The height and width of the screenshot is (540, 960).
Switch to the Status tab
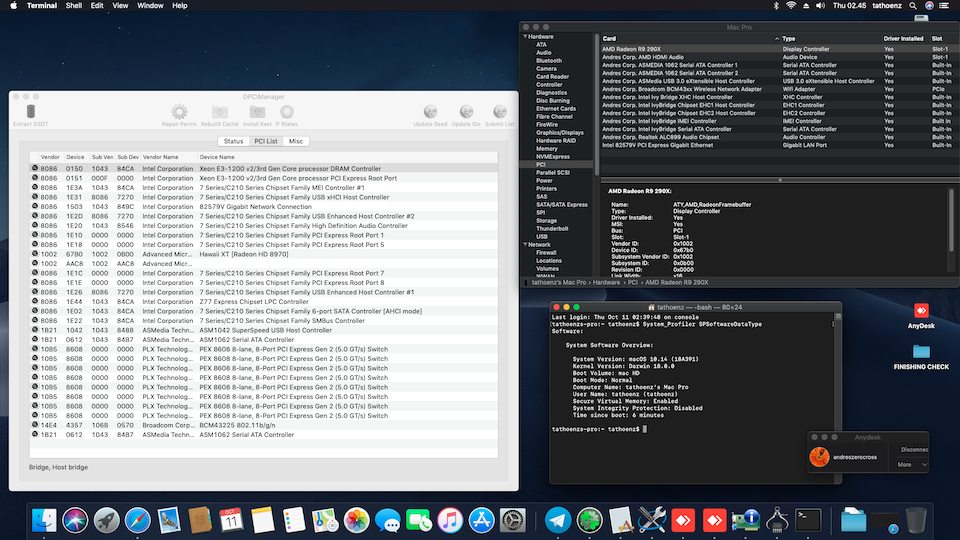233,141
